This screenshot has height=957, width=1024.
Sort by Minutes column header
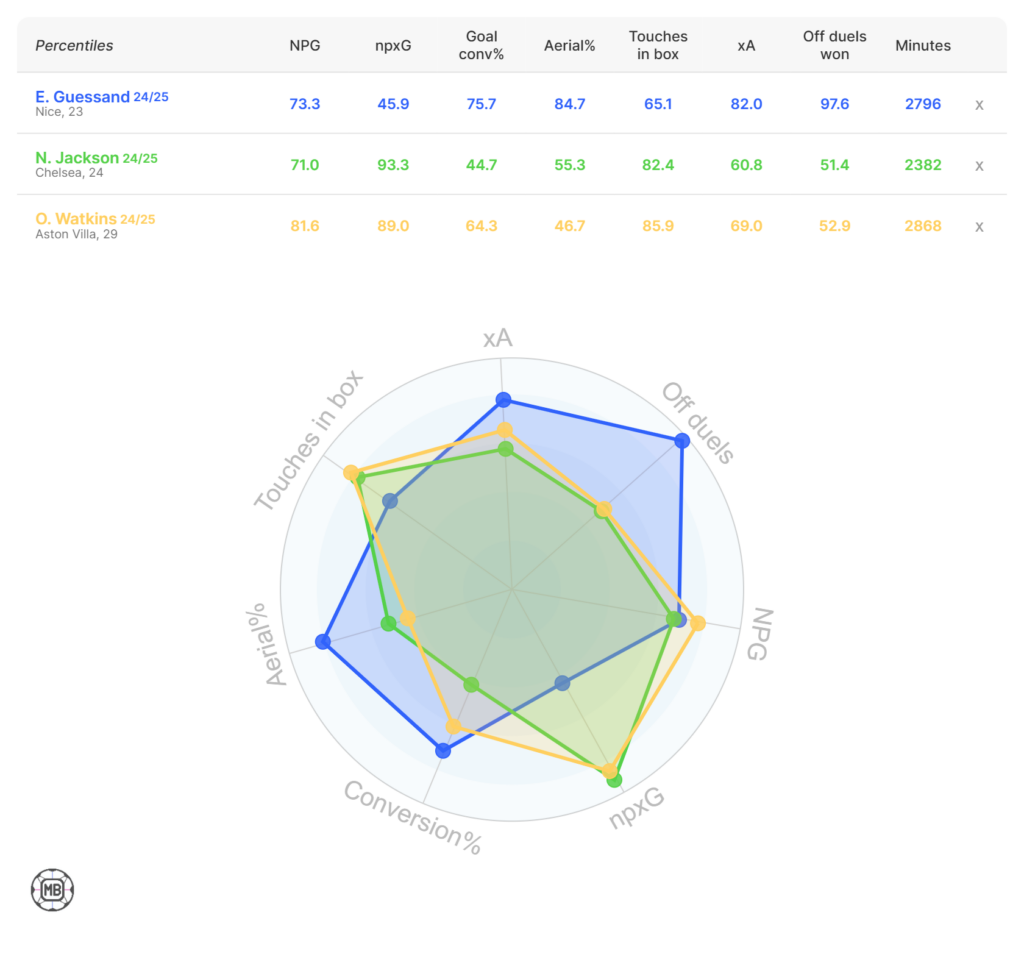pos(922,45)
